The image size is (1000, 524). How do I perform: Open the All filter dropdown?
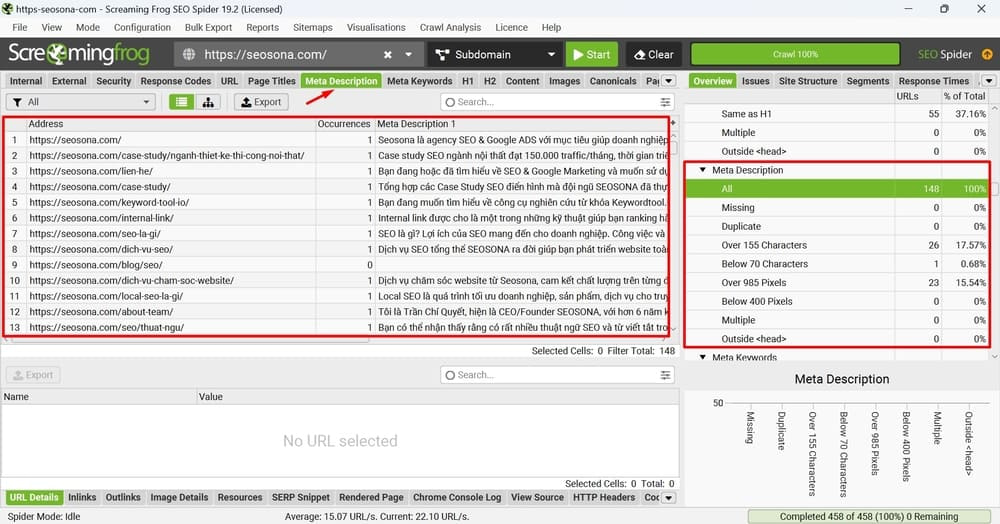point(81,102)
